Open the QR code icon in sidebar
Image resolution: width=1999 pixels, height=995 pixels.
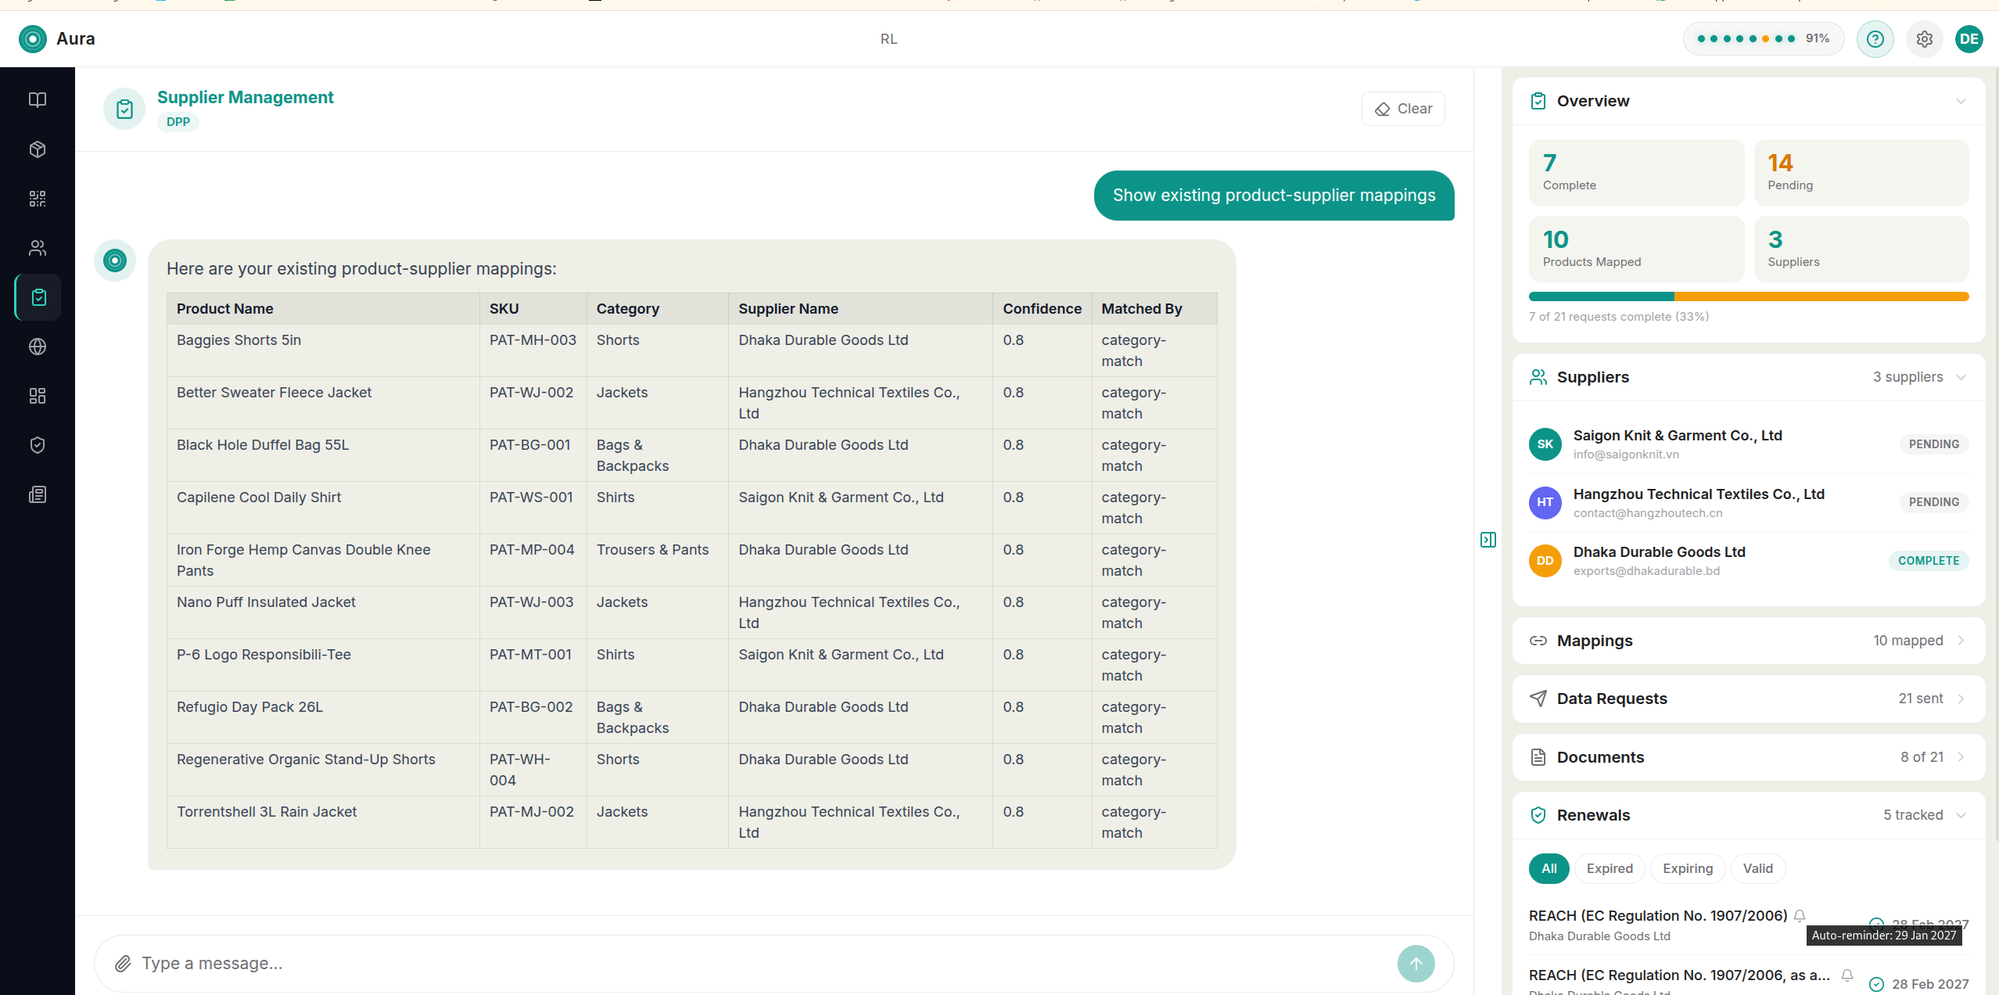click(37, 198)
